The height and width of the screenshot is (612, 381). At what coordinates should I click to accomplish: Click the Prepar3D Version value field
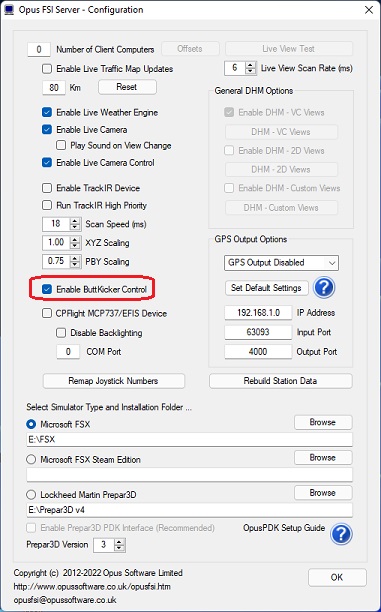(x=104, y=545)
